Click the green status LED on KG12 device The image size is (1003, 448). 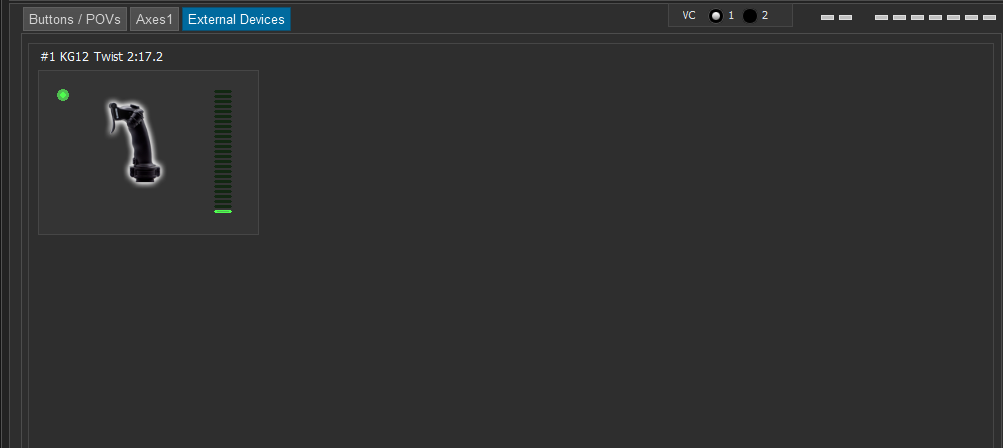click(63, 95)
